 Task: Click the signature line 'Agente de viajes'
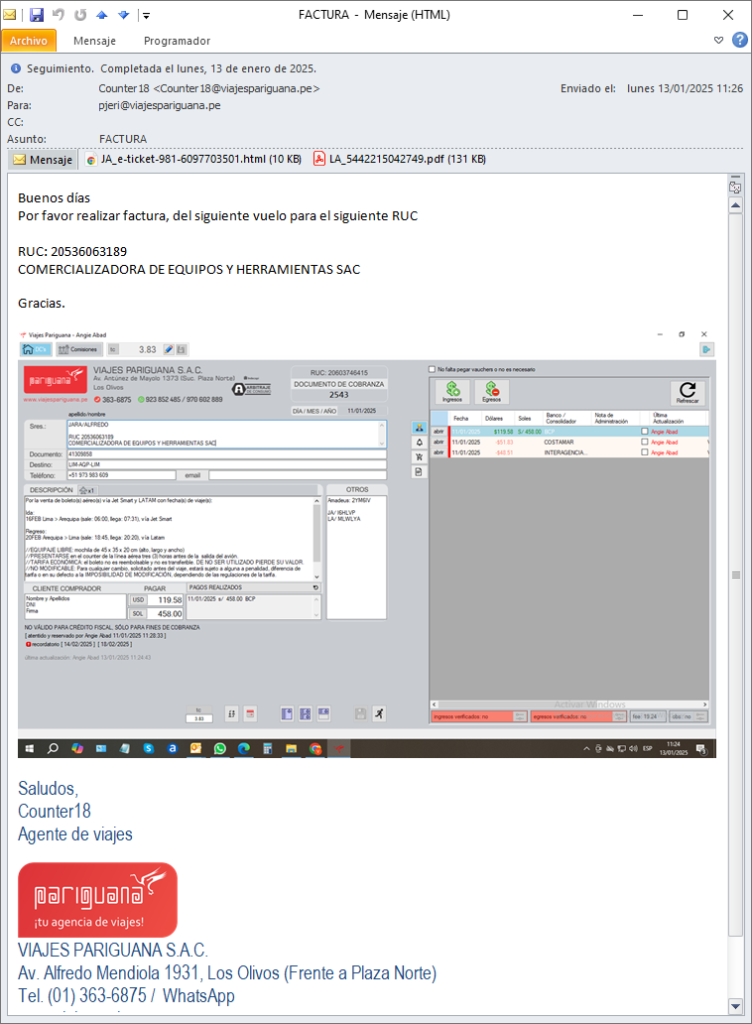point(75,834)
